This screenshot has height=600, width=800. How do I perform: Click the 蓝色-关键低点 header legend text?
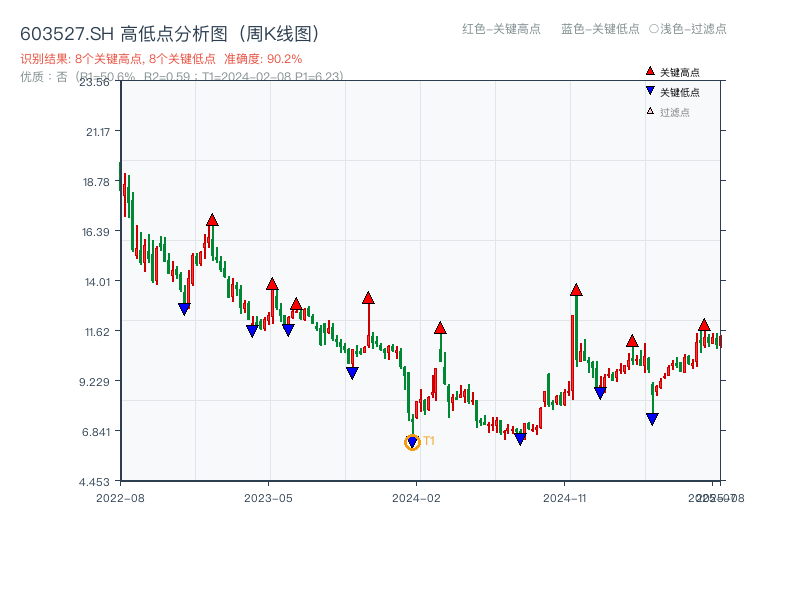(x=600, y=29)
